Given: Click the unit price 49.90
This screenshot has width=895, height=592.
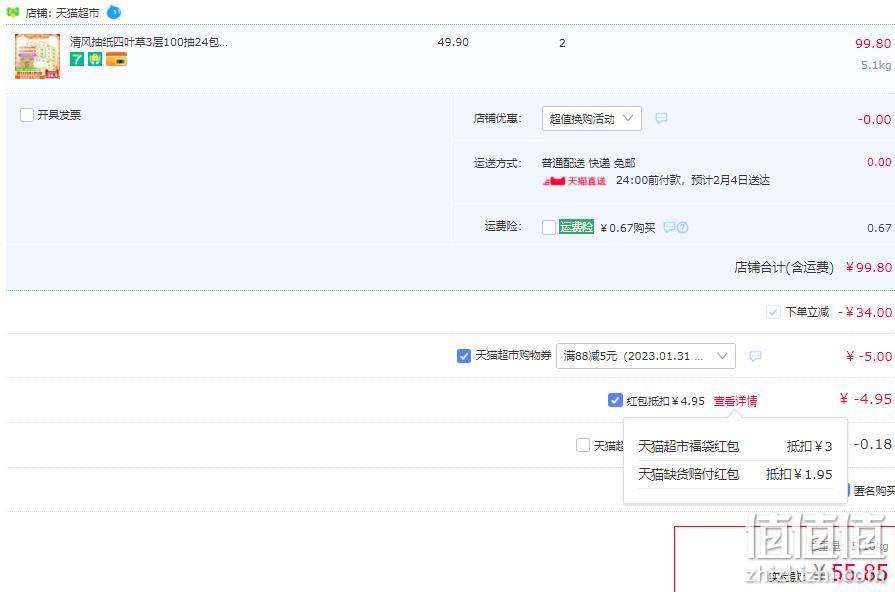Looking at the screenshot, I should [x=453, y=42].
